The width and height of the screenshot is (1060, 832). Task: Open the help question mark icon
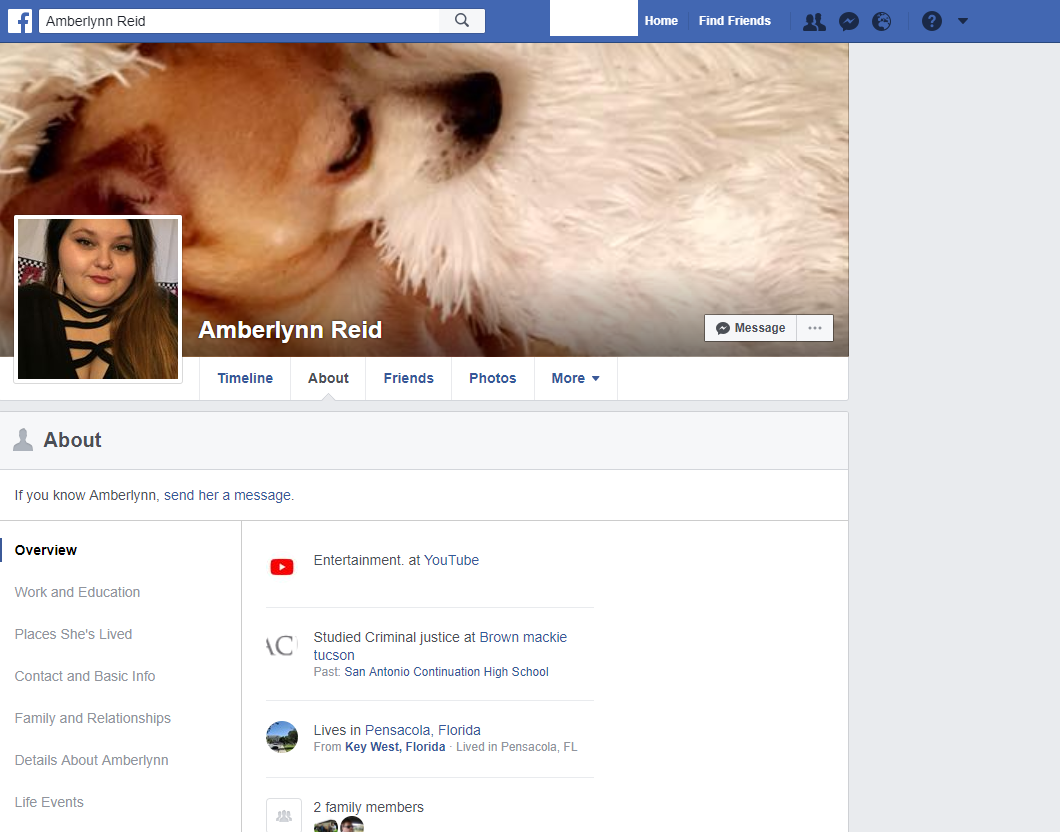click(932, 22)
